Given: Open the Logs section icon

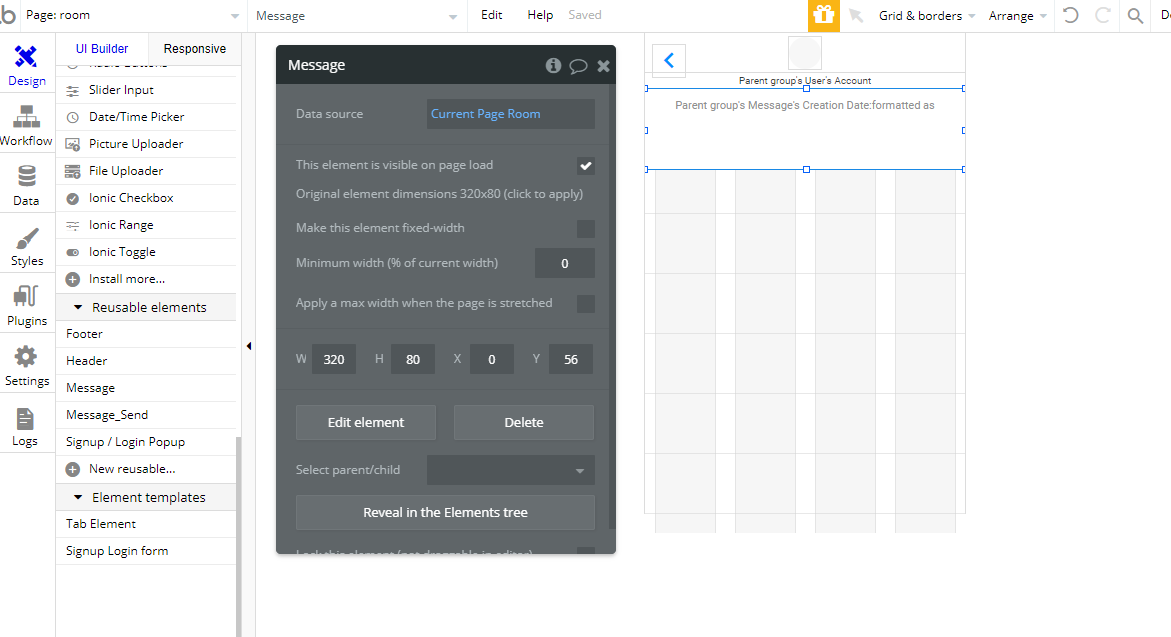Looking at the screenshot, I should (x=25, y=419).
